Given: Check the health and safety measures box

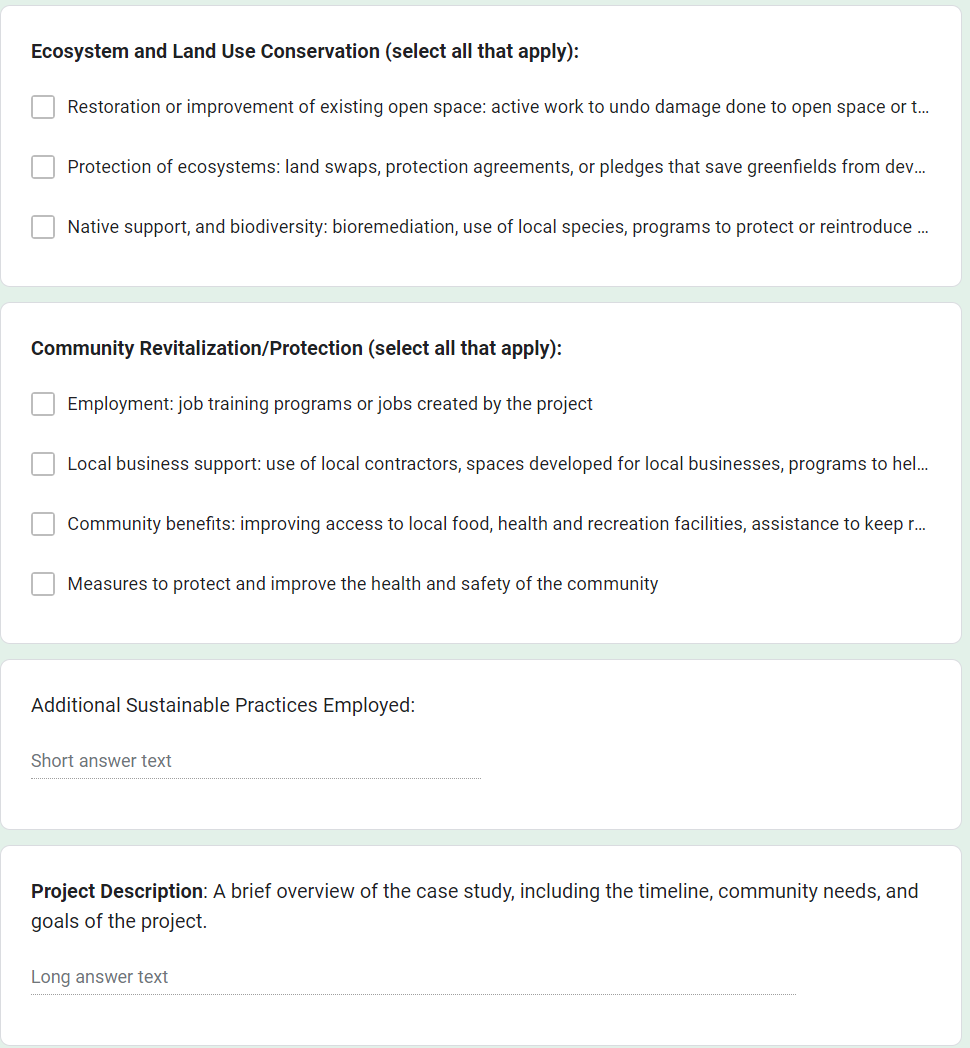Looking at the screenshot, I should click(43, 584).
